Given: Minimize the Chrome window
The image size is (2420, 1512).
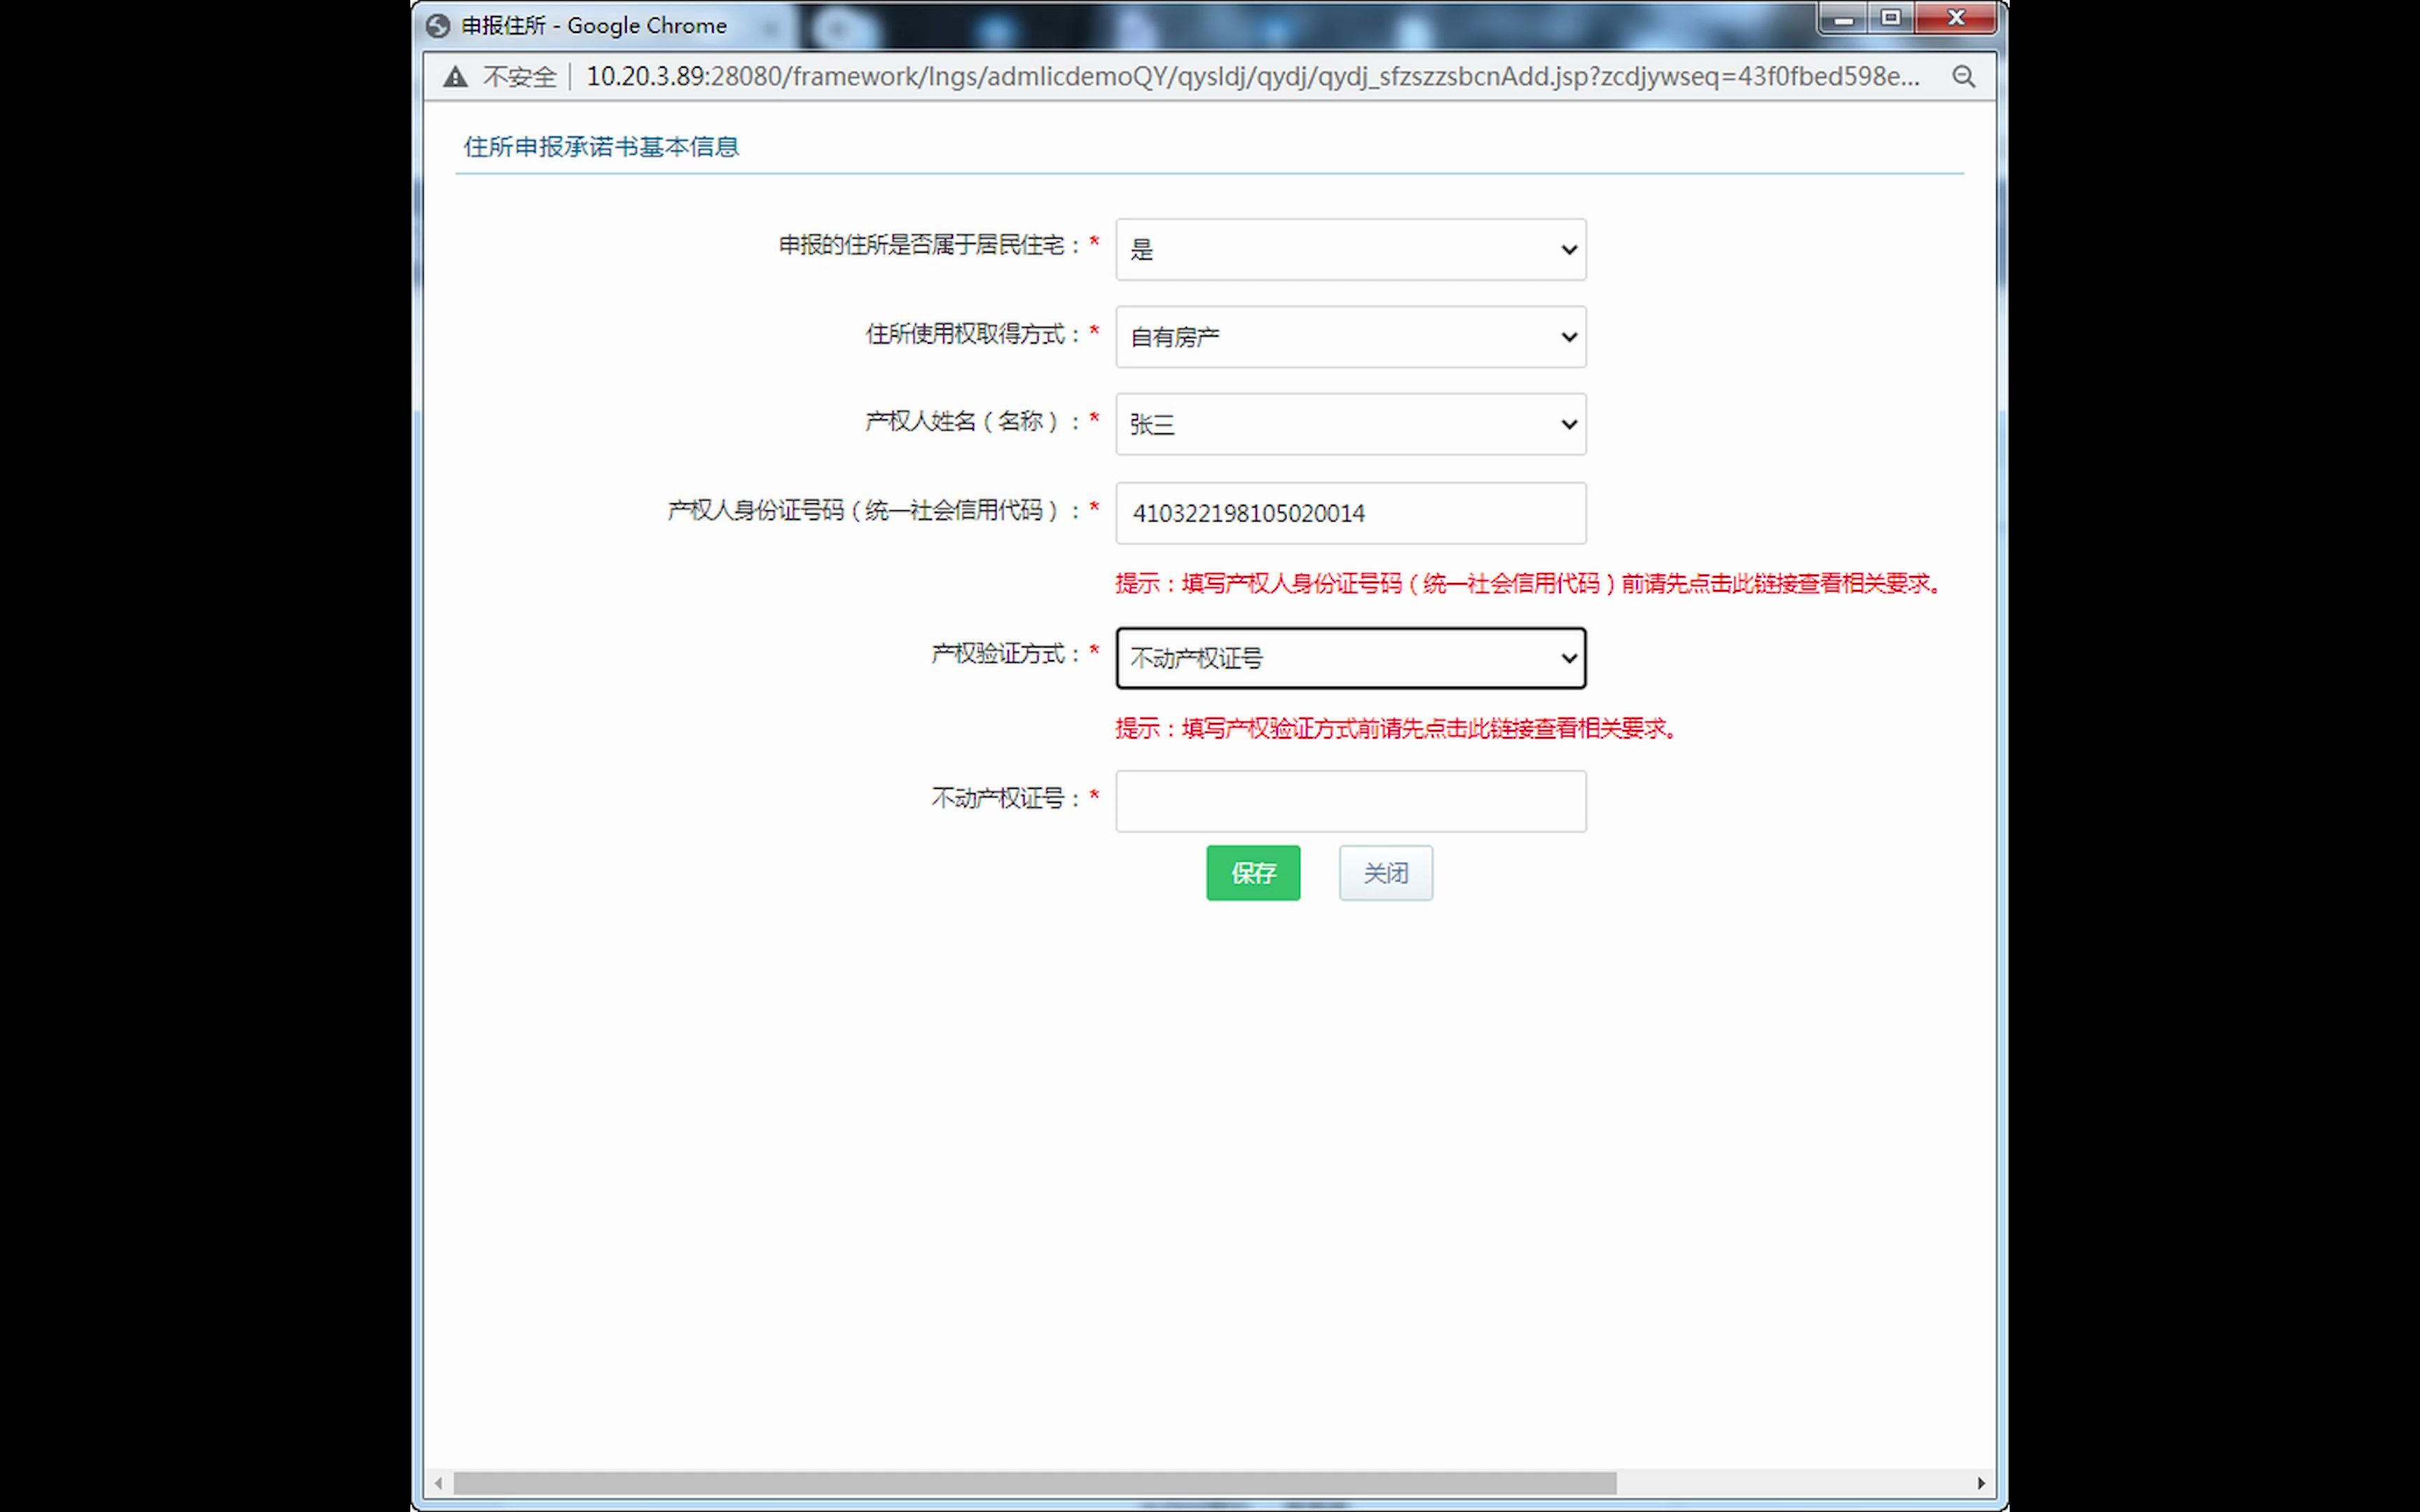Looking at the screenshot, I should (1843, 19).
